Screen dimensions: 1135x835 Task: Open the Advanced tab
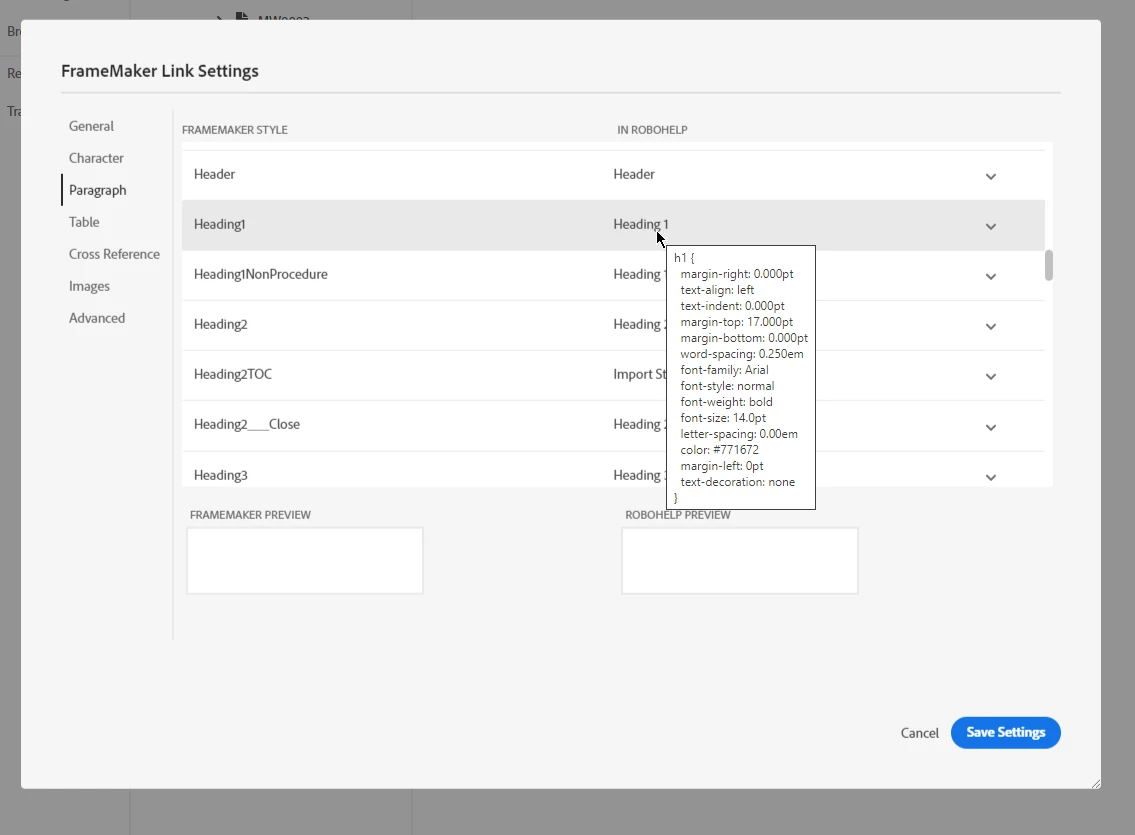[x=97, y=318]
